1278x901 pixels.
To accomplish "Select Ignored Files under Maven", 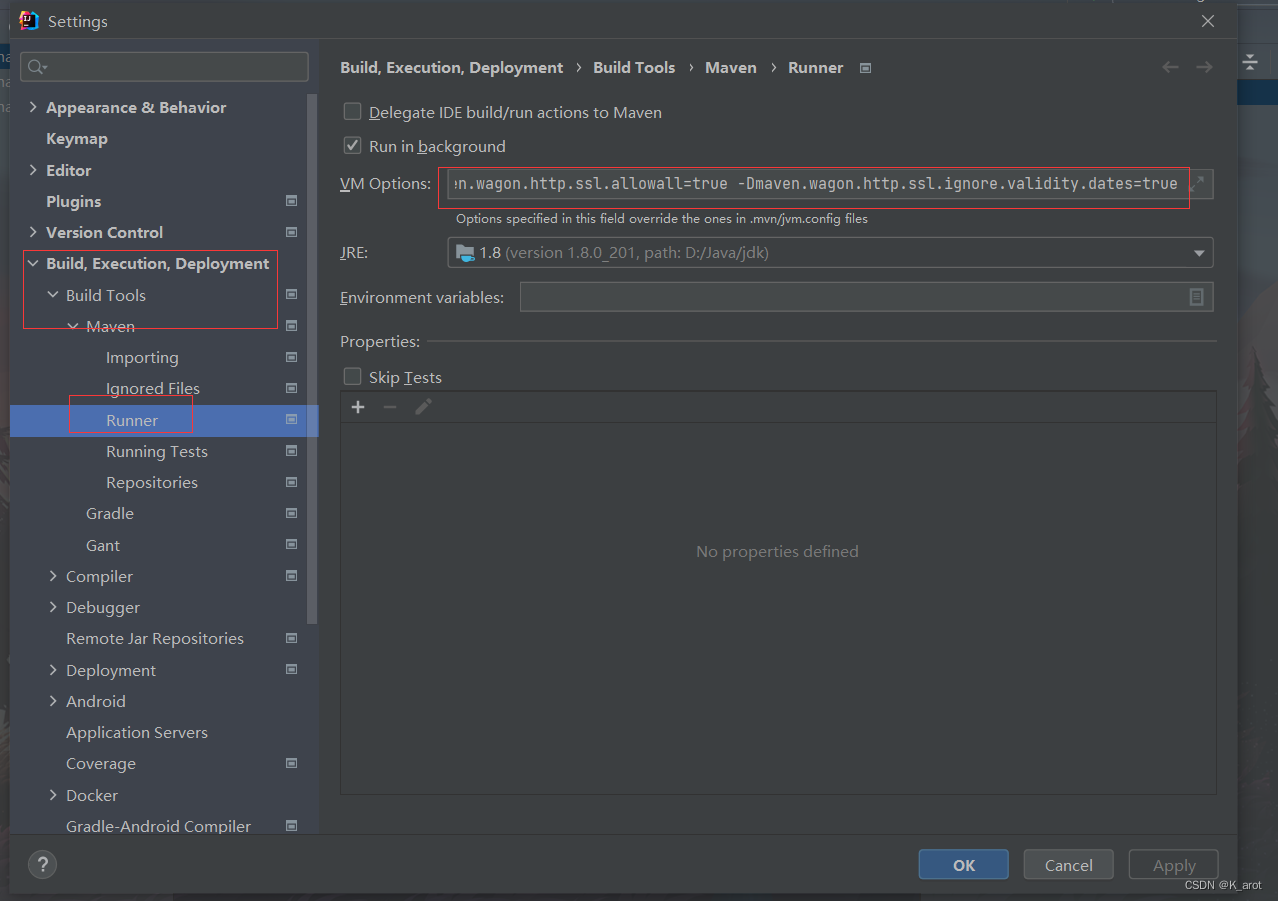I will pos(153,388).
